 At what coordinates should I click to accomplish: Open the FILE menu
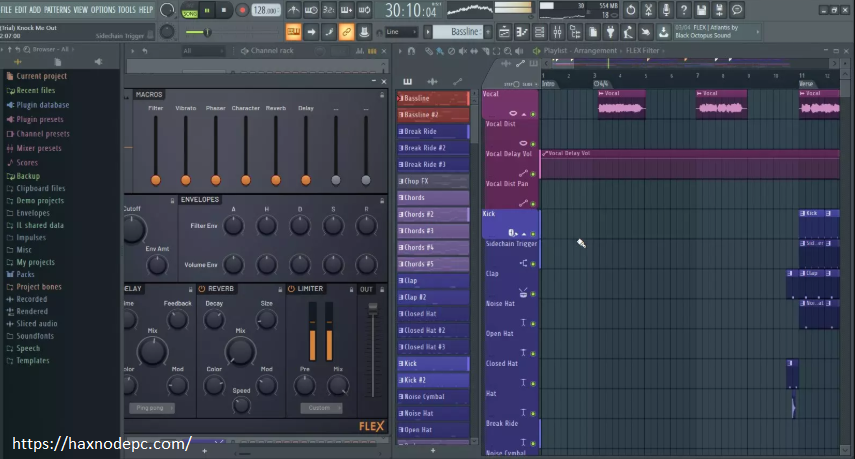(x=6, y=10)
